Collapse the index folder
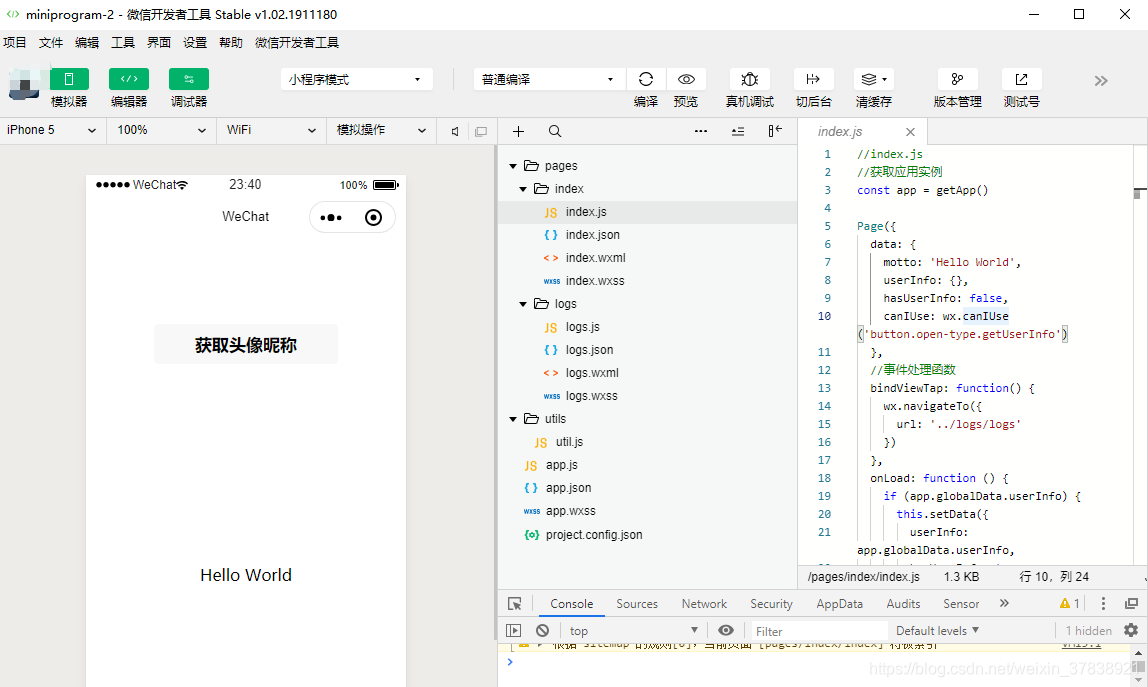The image size is (1148, 687). click(523, 189)
